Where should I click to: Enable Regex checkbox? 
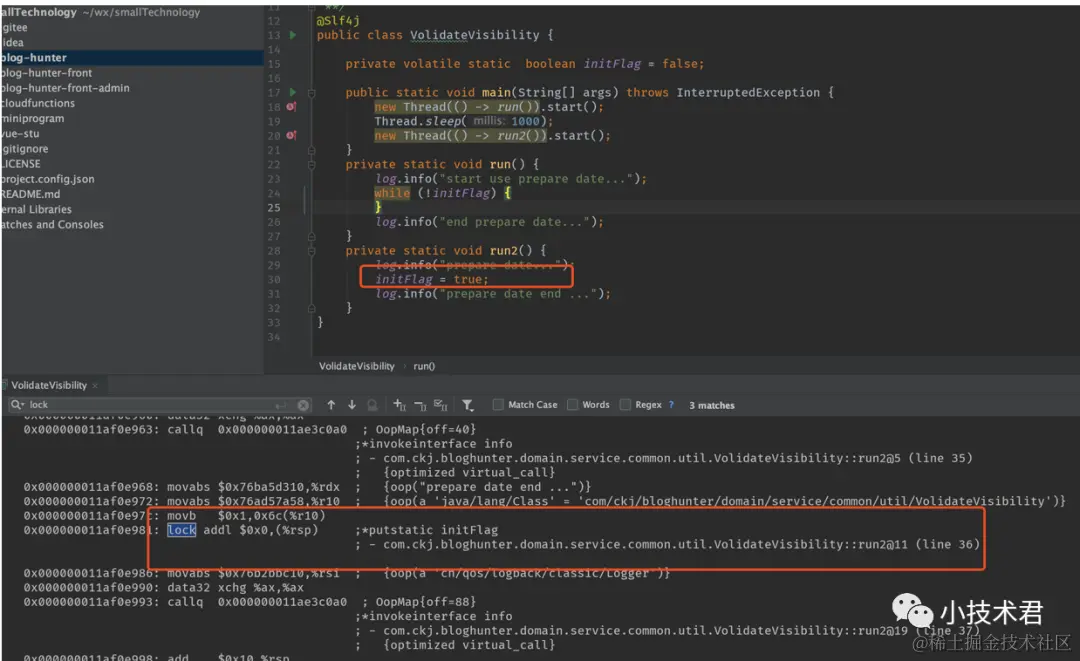click(625, 405)
